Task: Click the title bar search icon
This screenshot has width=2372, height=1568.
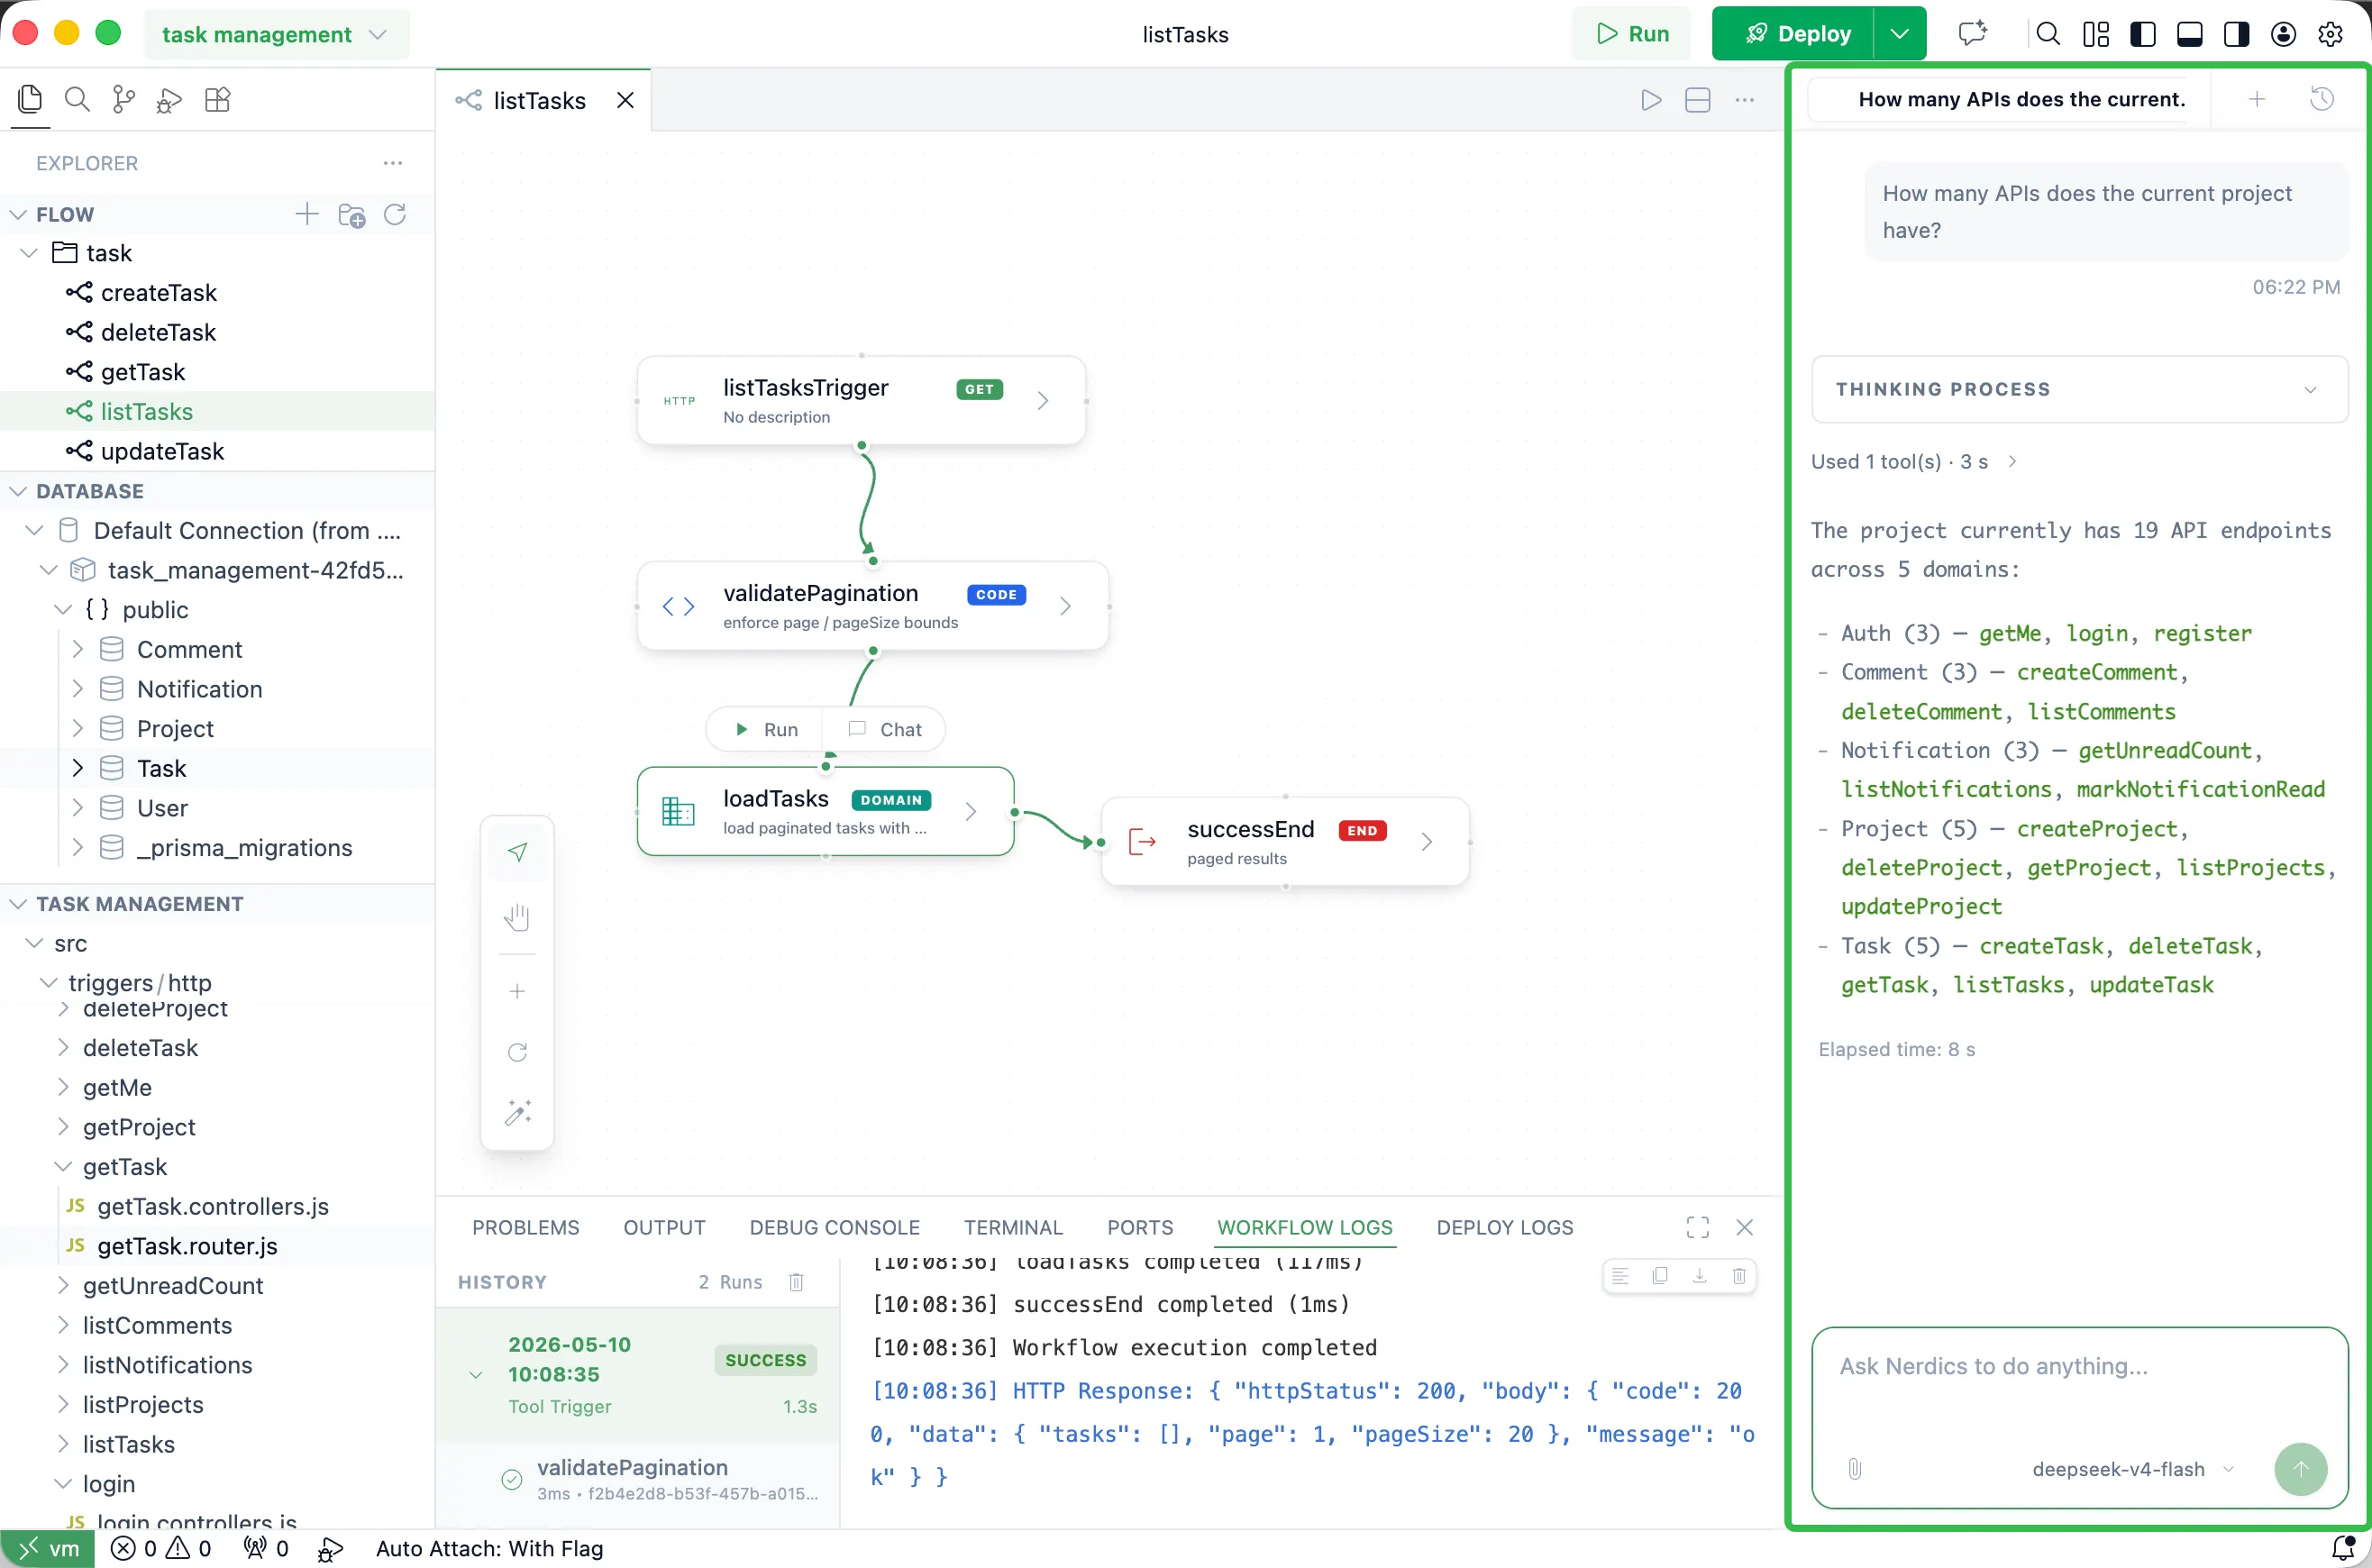Action: point(2048,34)
